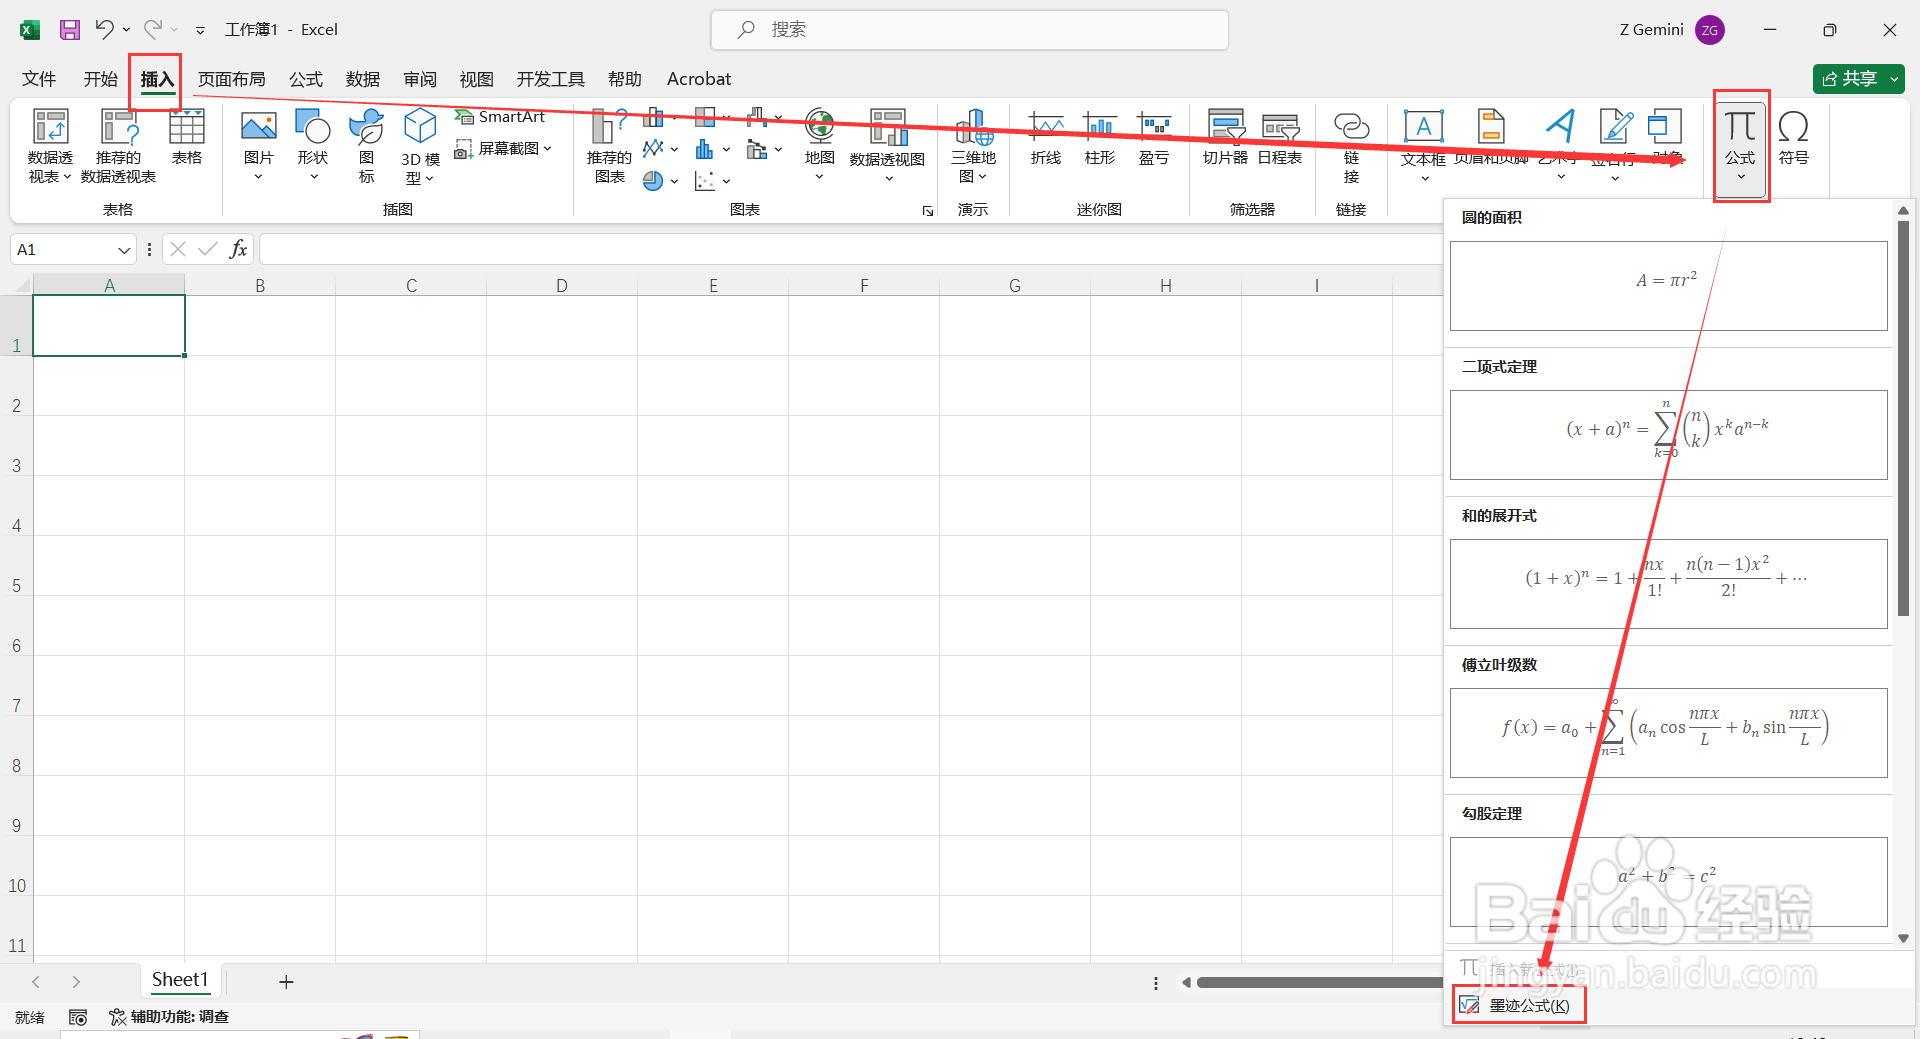The height and width of the screenshot is (1039, 1920).
Task: Select row 5 header
Action: click(16, 566)
